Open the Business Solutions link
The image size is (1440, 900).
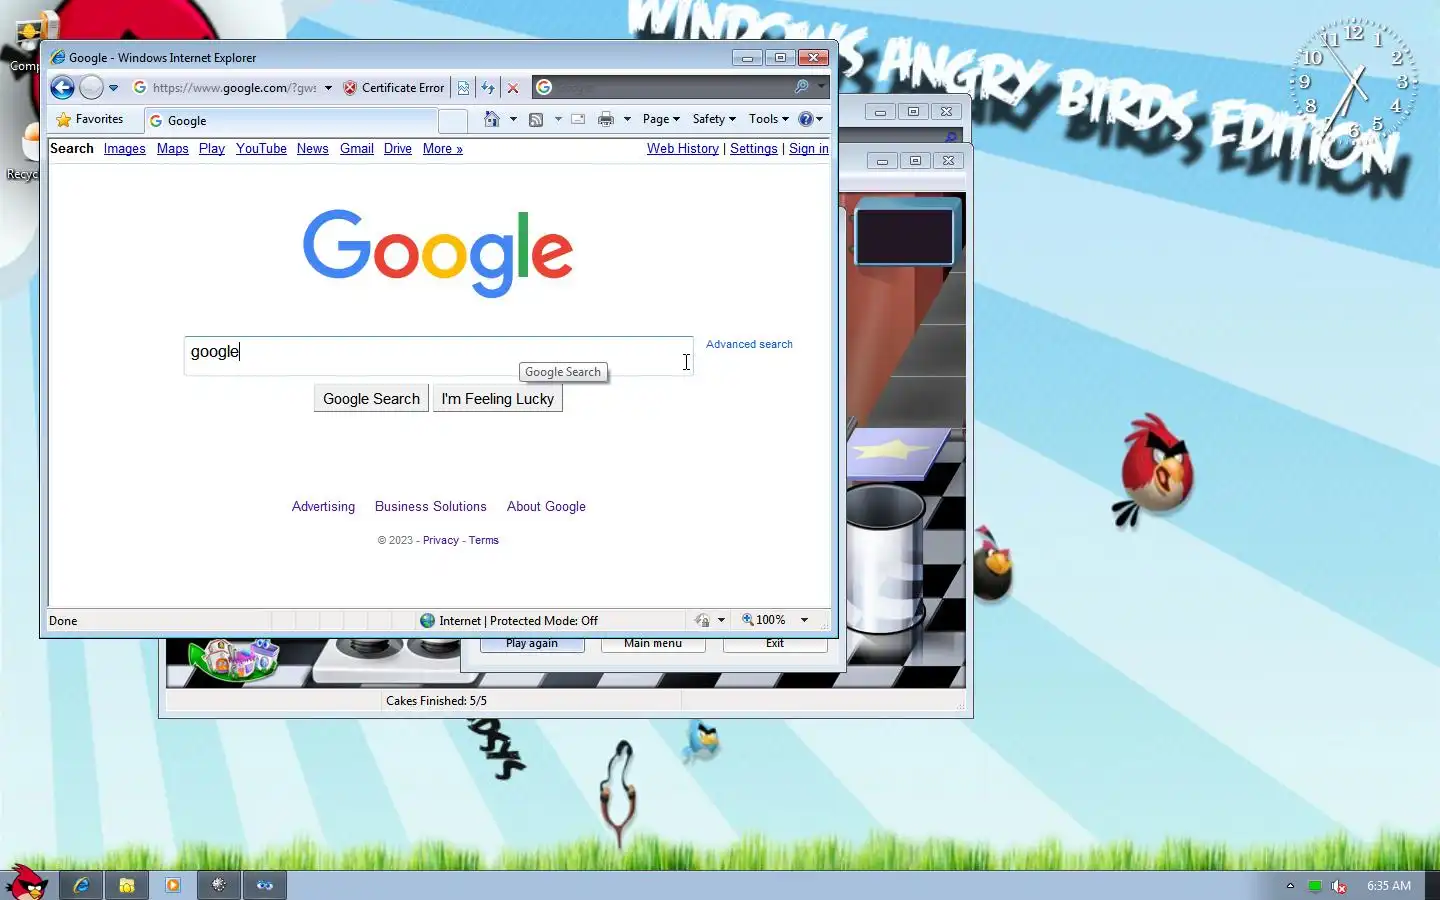coord(431,507)
